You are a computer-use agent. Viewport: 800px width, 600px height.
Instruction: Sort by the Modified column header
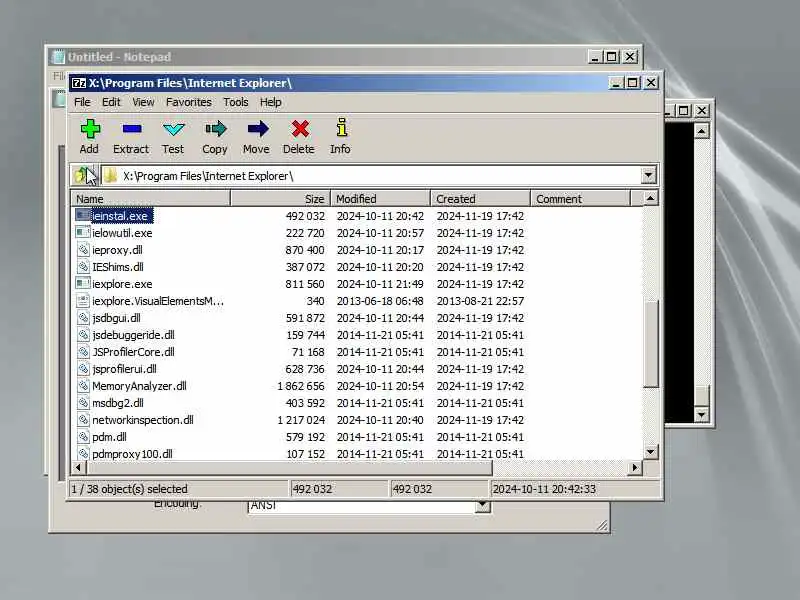[x=381, y=198]
